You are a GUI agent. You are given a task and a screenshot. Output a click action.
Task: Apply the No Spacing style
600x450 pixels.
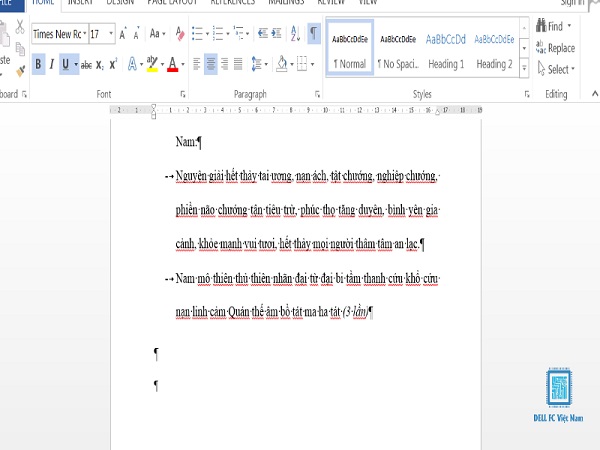pyautogui.click(x=398, y=48)
